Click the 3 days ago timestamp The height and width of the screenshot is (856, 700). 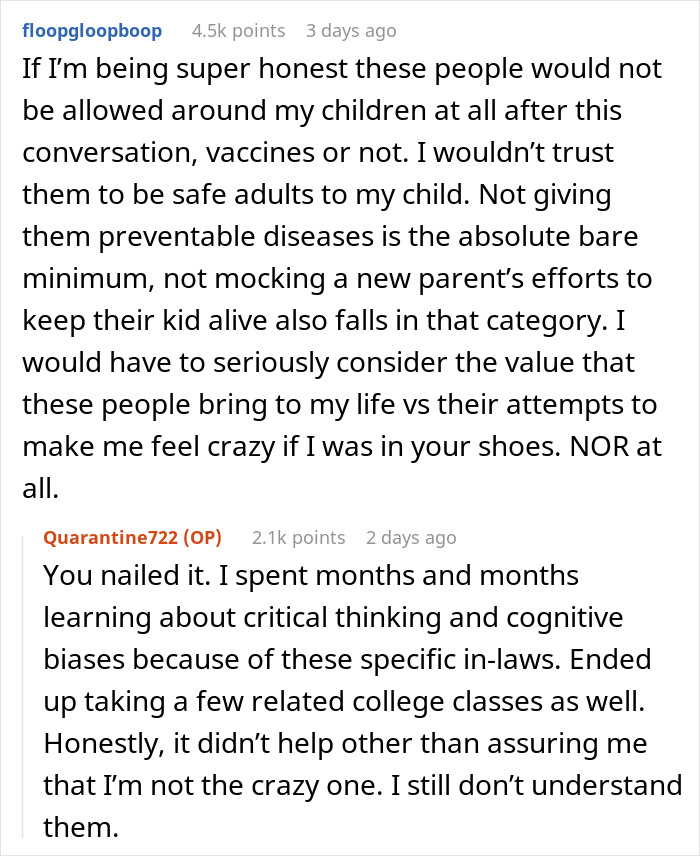(x=351, y=31)
